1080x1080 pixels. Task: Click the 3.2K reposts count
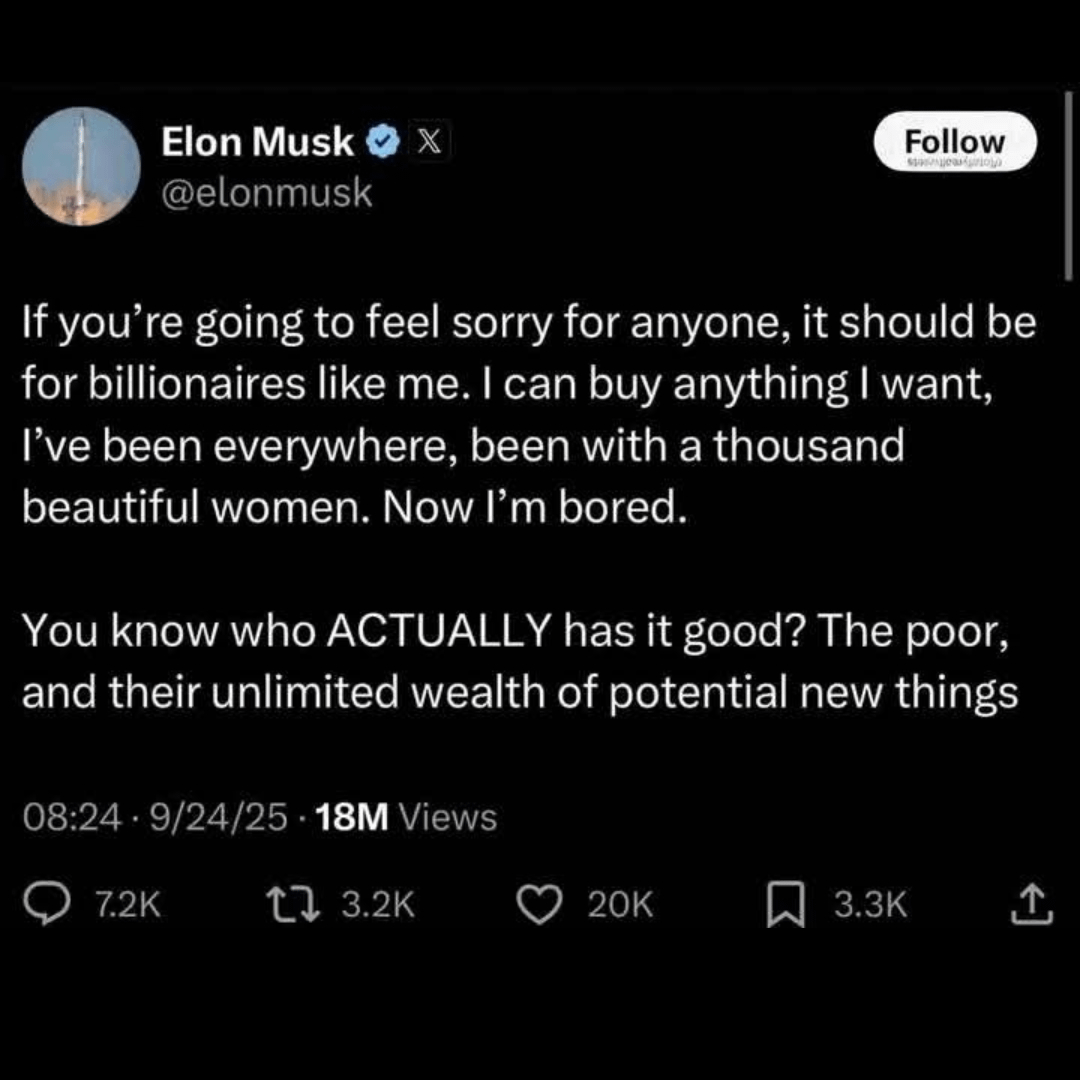pos(378,906)
